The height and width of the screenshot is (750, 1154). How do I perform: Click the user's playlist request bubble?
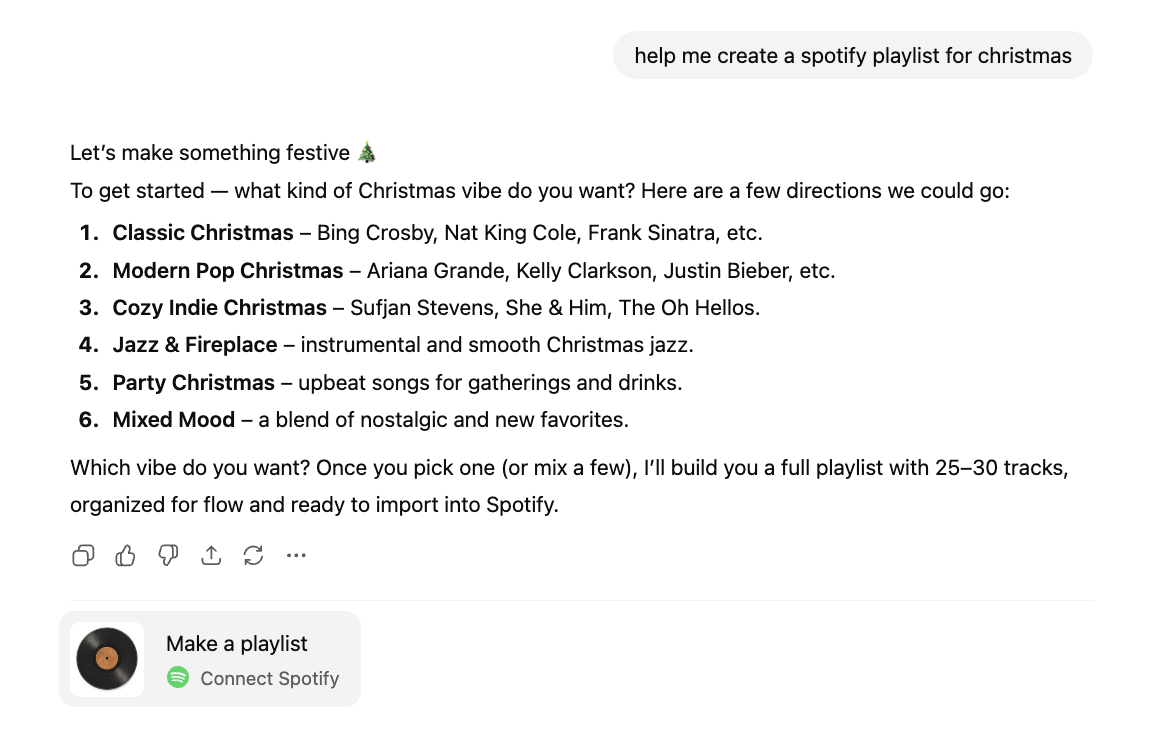tap(853, 55)
